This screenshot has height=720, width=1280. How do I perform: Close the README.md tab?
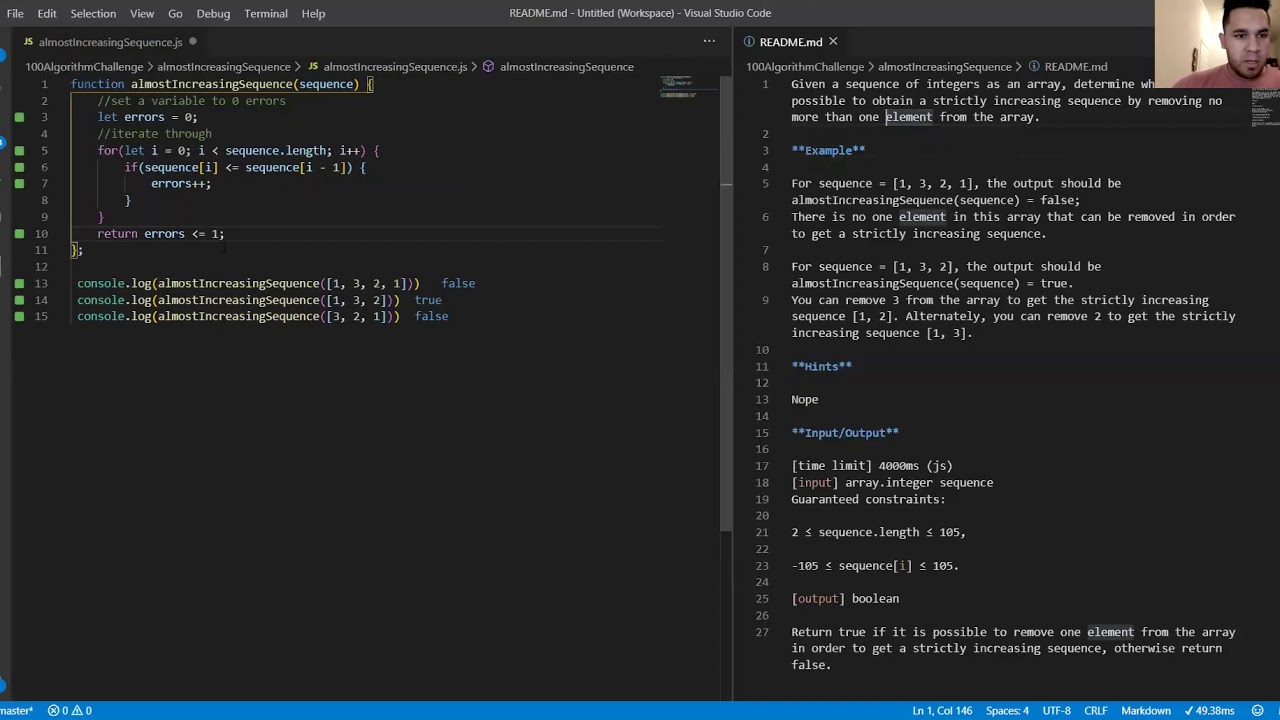pos(832,42)
